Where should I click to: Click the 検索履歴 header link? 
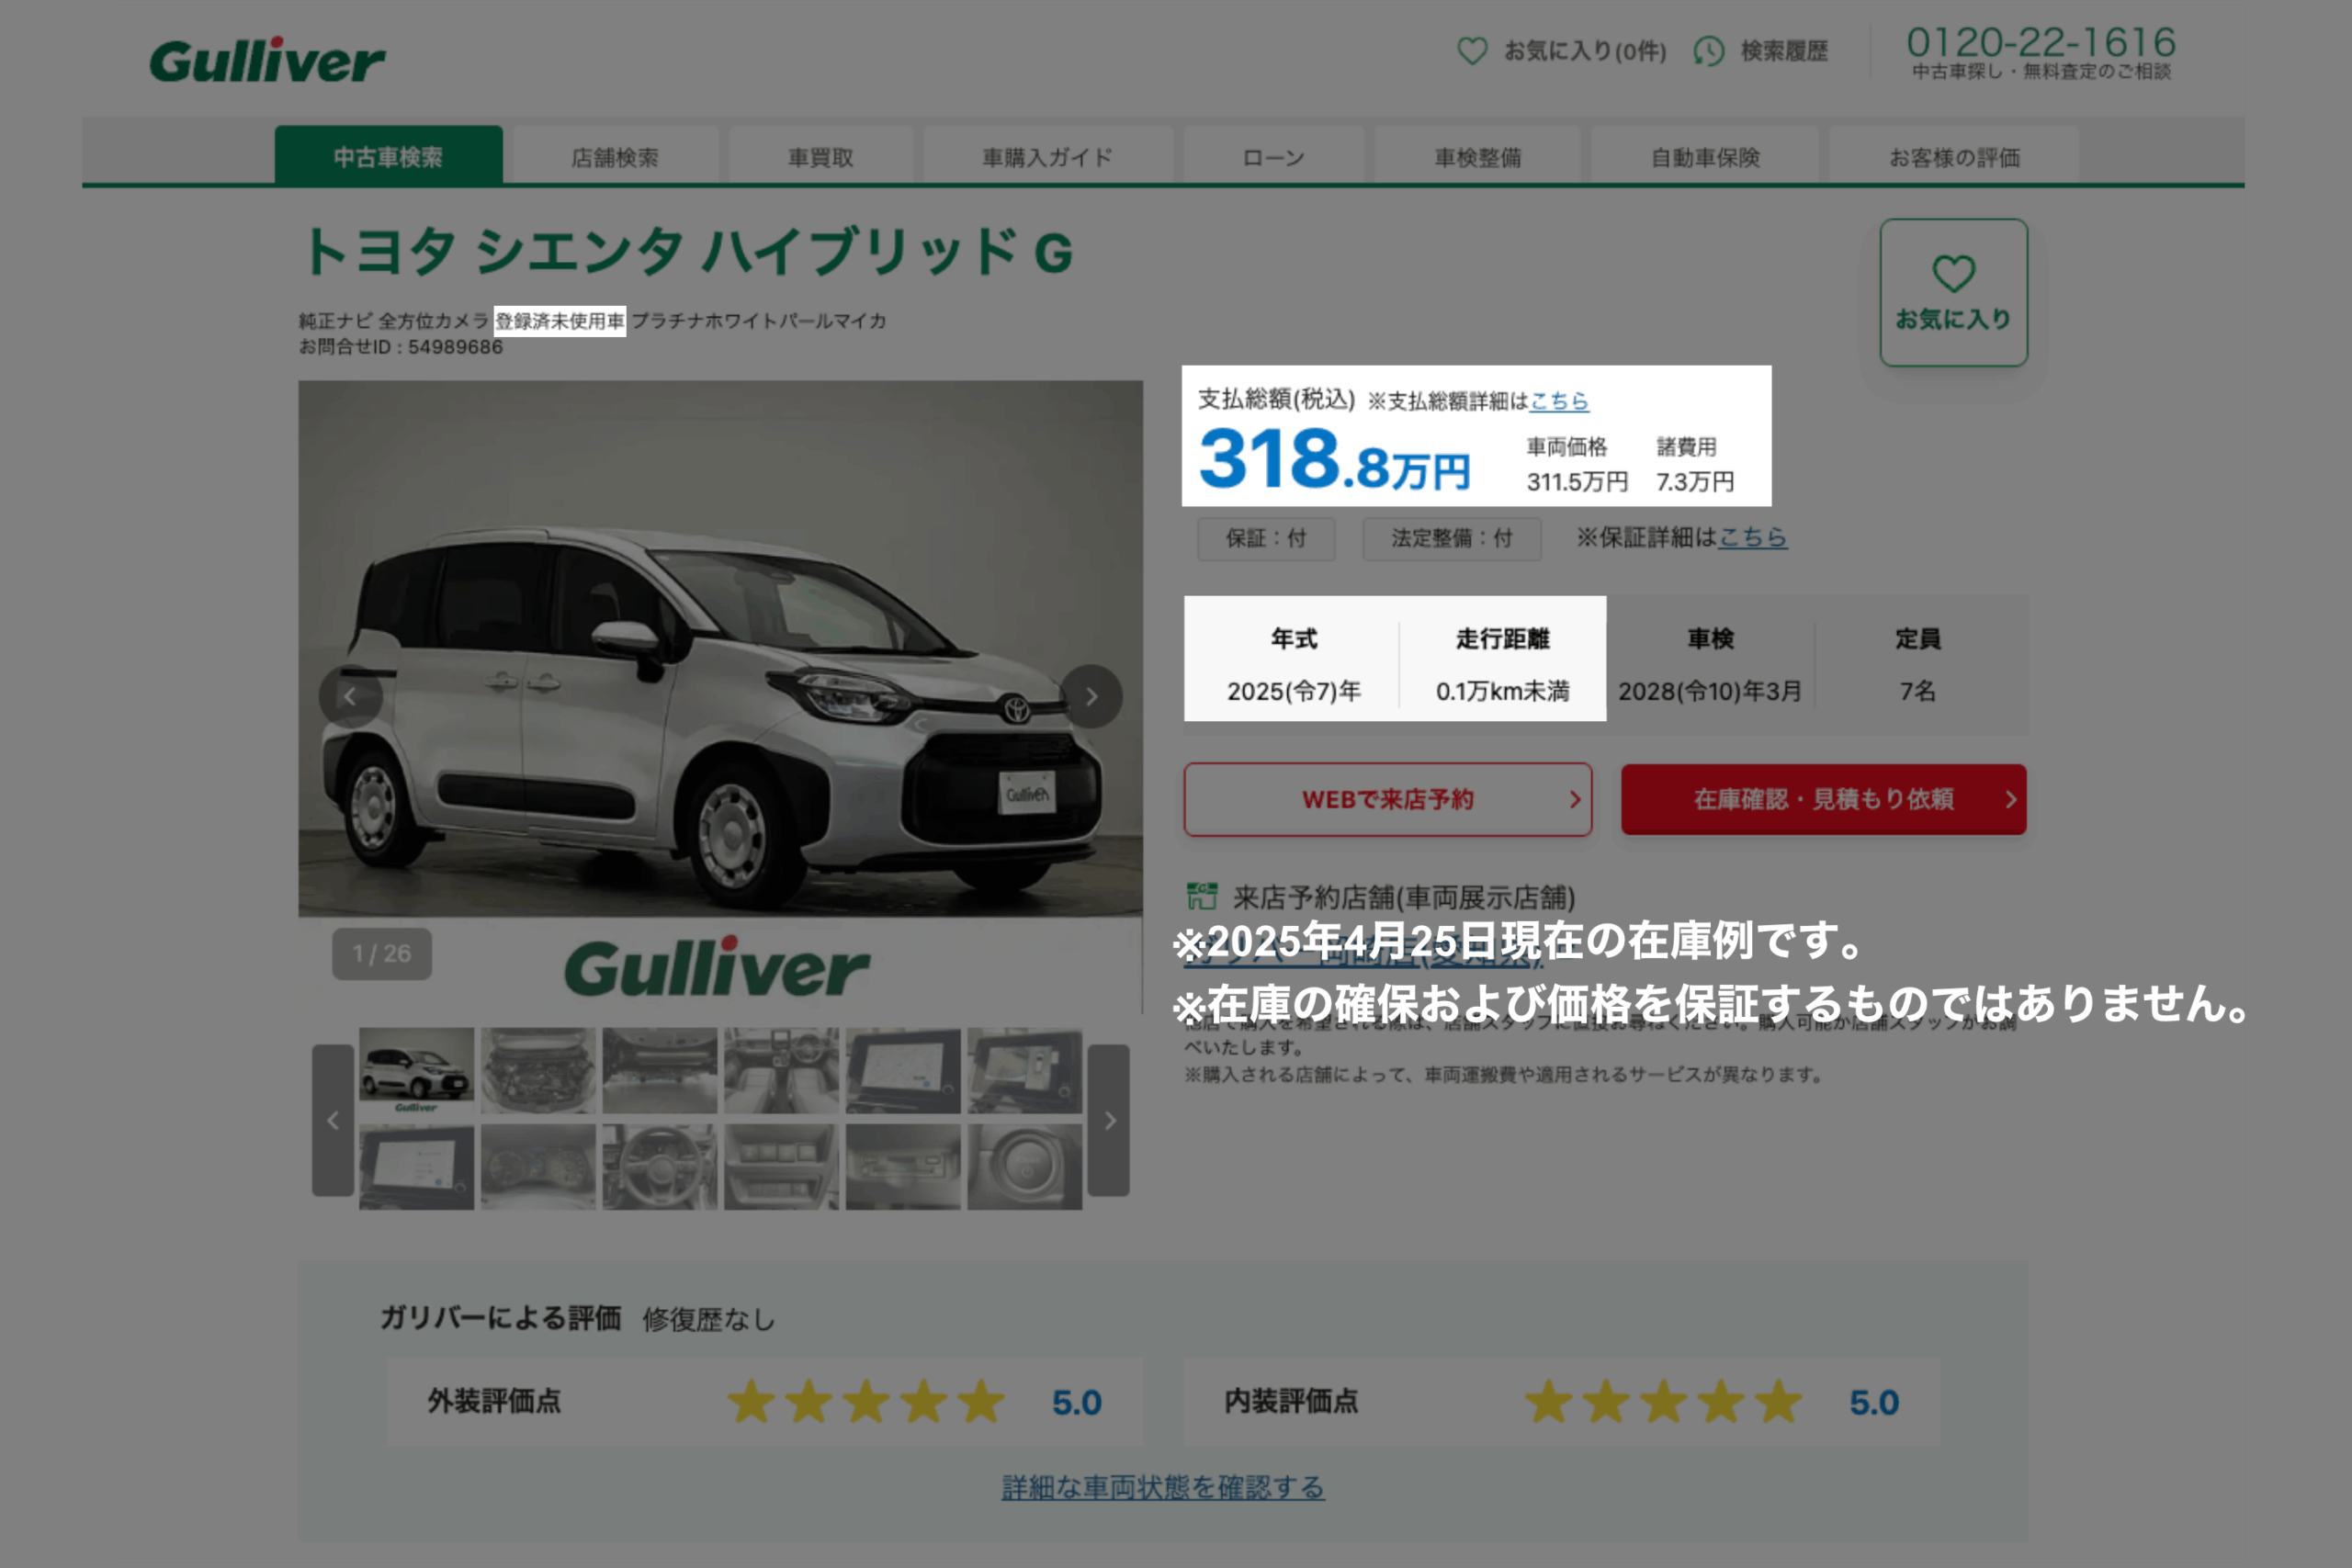coord(1784,51)
